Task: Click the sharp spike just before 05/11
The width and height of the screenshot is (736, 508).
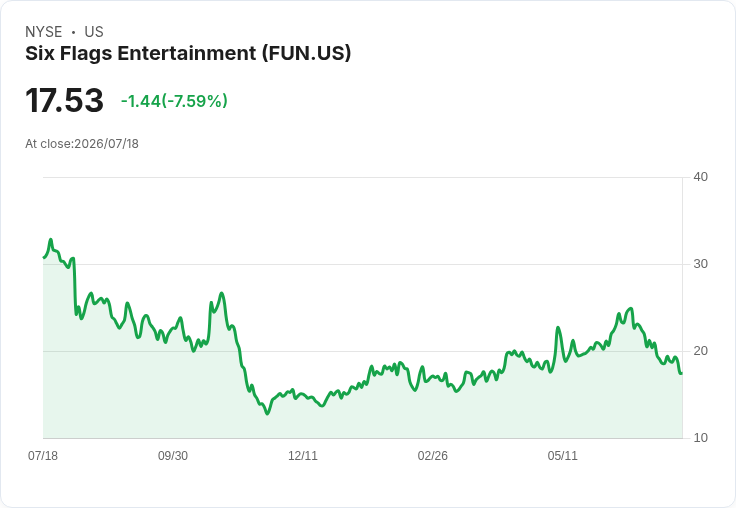Action: (558, 328)
